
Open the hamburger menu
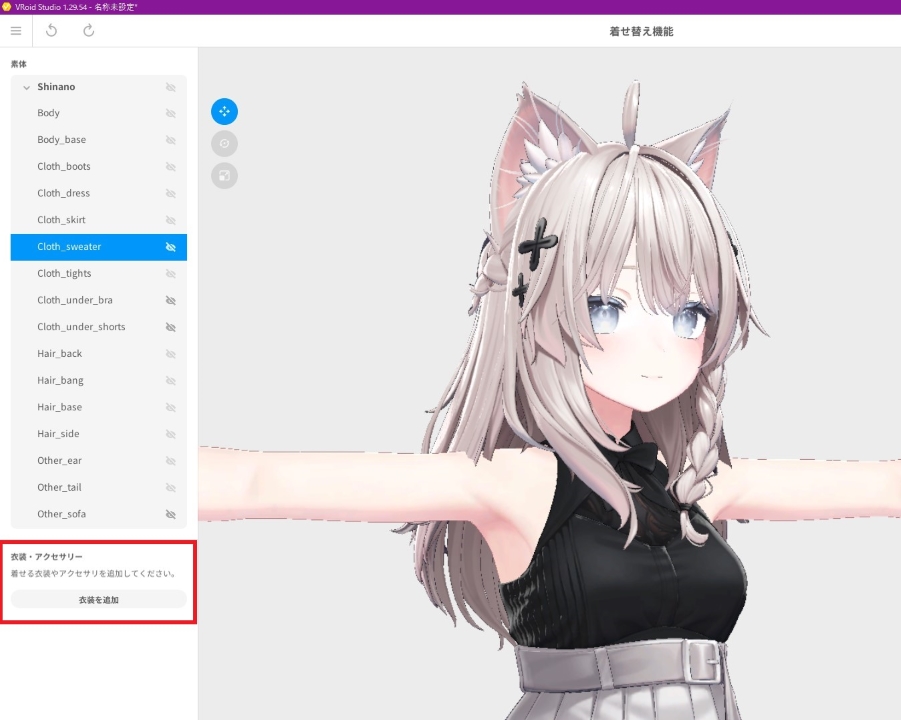pyautogui.click(x=16, y=30)
